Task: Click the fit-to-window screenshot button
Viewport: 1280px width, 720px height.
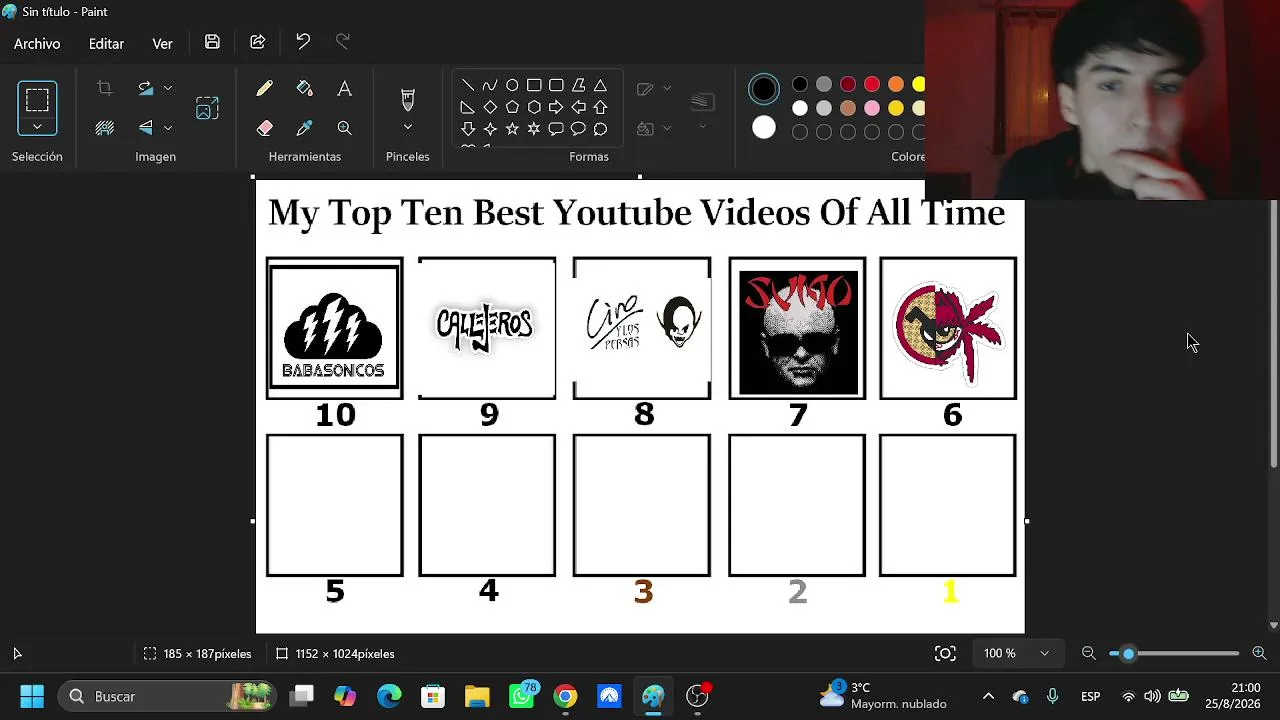Action: [945, 653]
